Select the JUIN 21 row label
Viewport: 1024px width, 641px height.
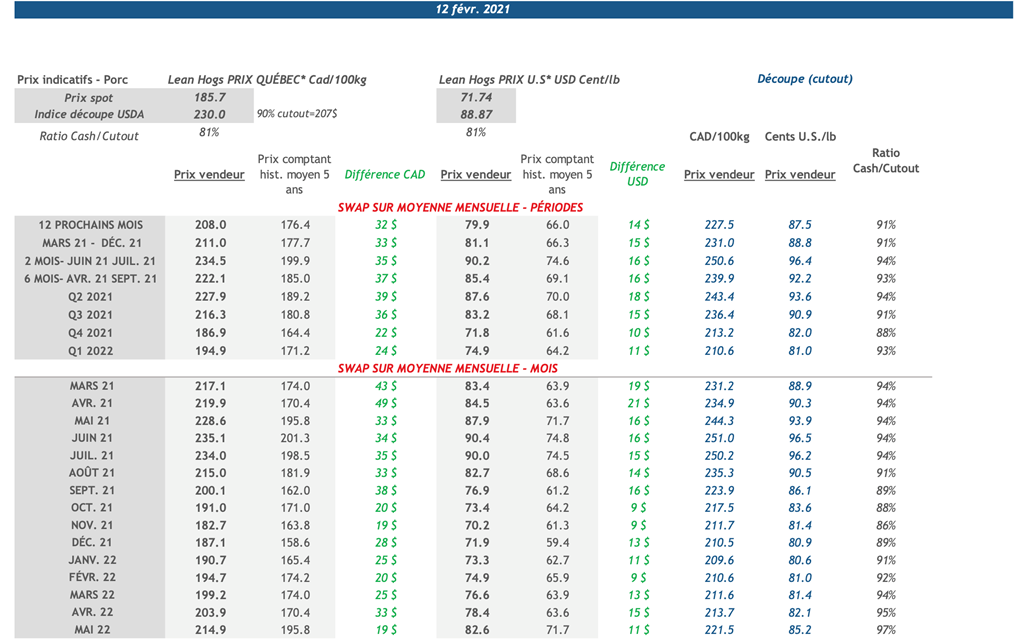[91, 438]
